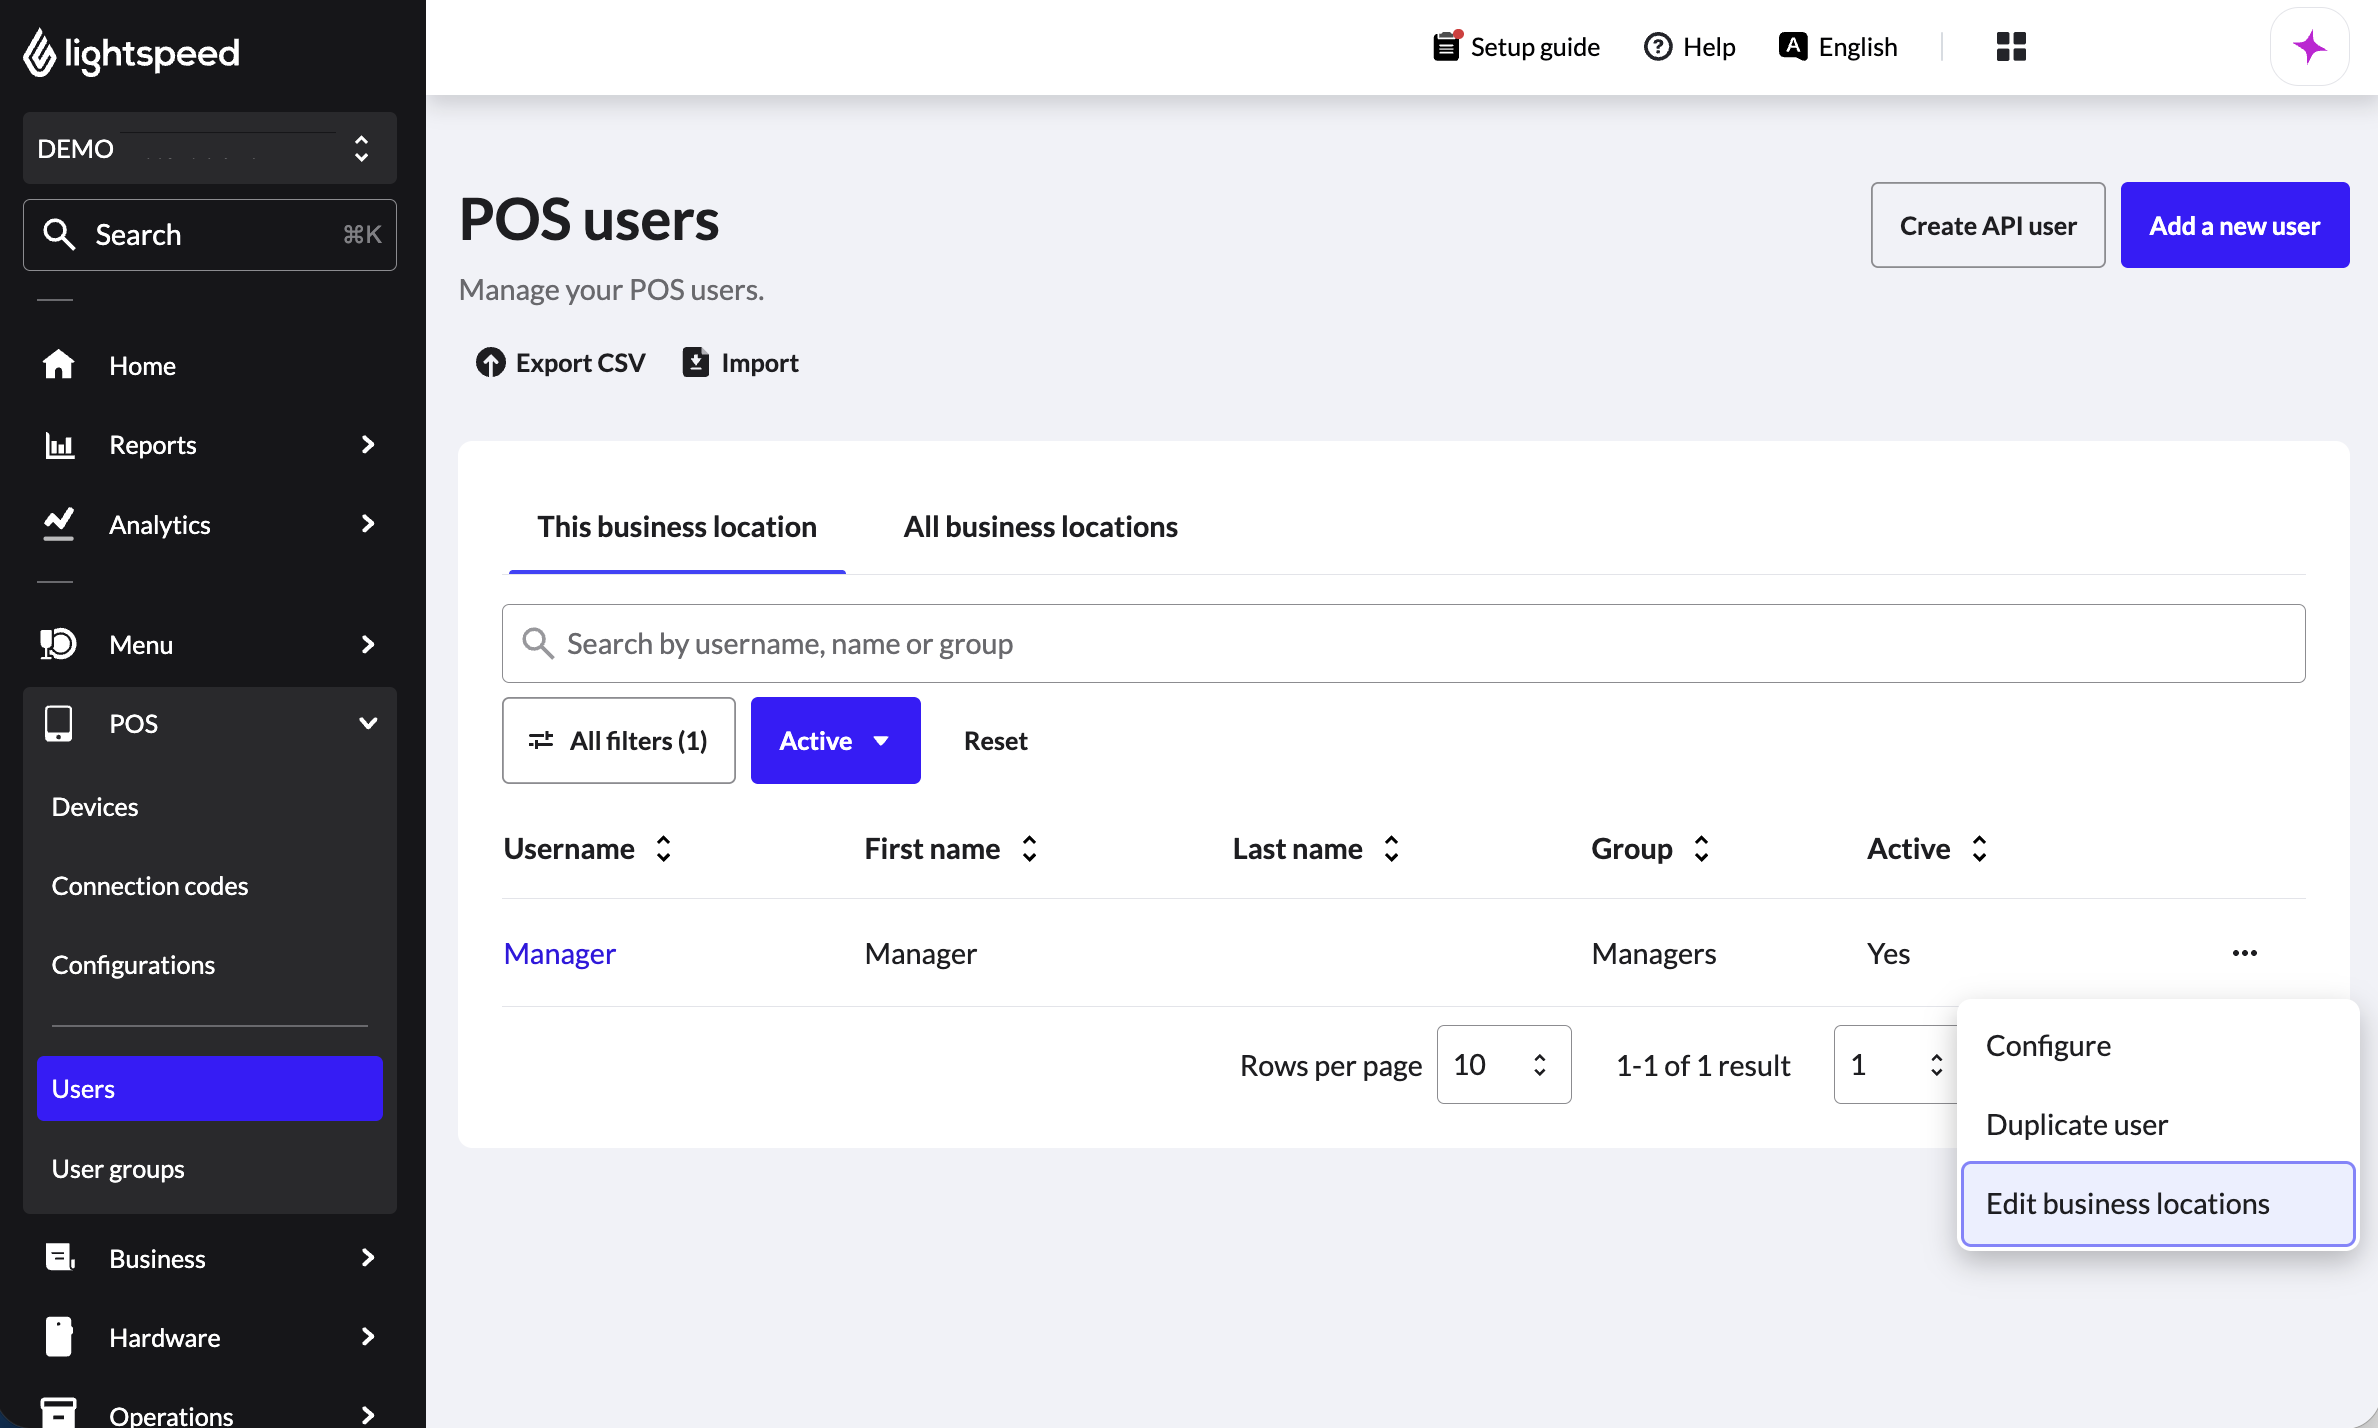
Task: Open the row actions ellipsis for Manager
Action: click(2245, 953)
